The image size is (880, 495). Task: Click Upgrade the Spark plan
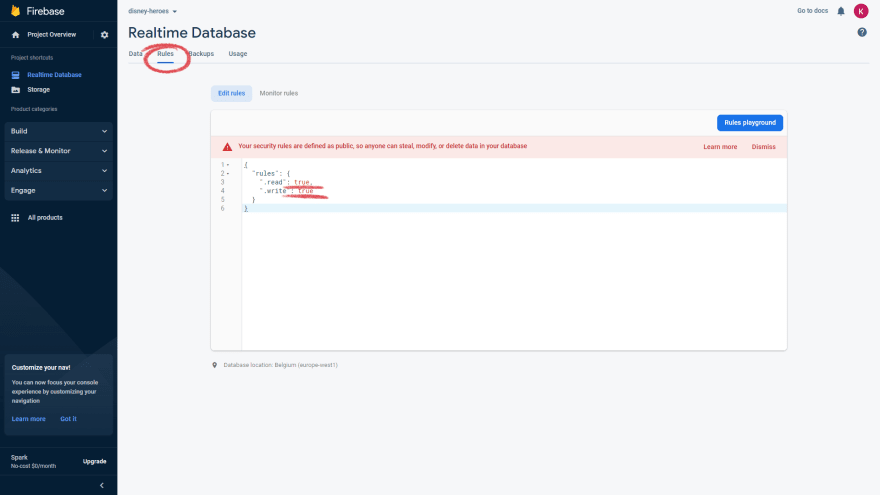coord(94,461)
